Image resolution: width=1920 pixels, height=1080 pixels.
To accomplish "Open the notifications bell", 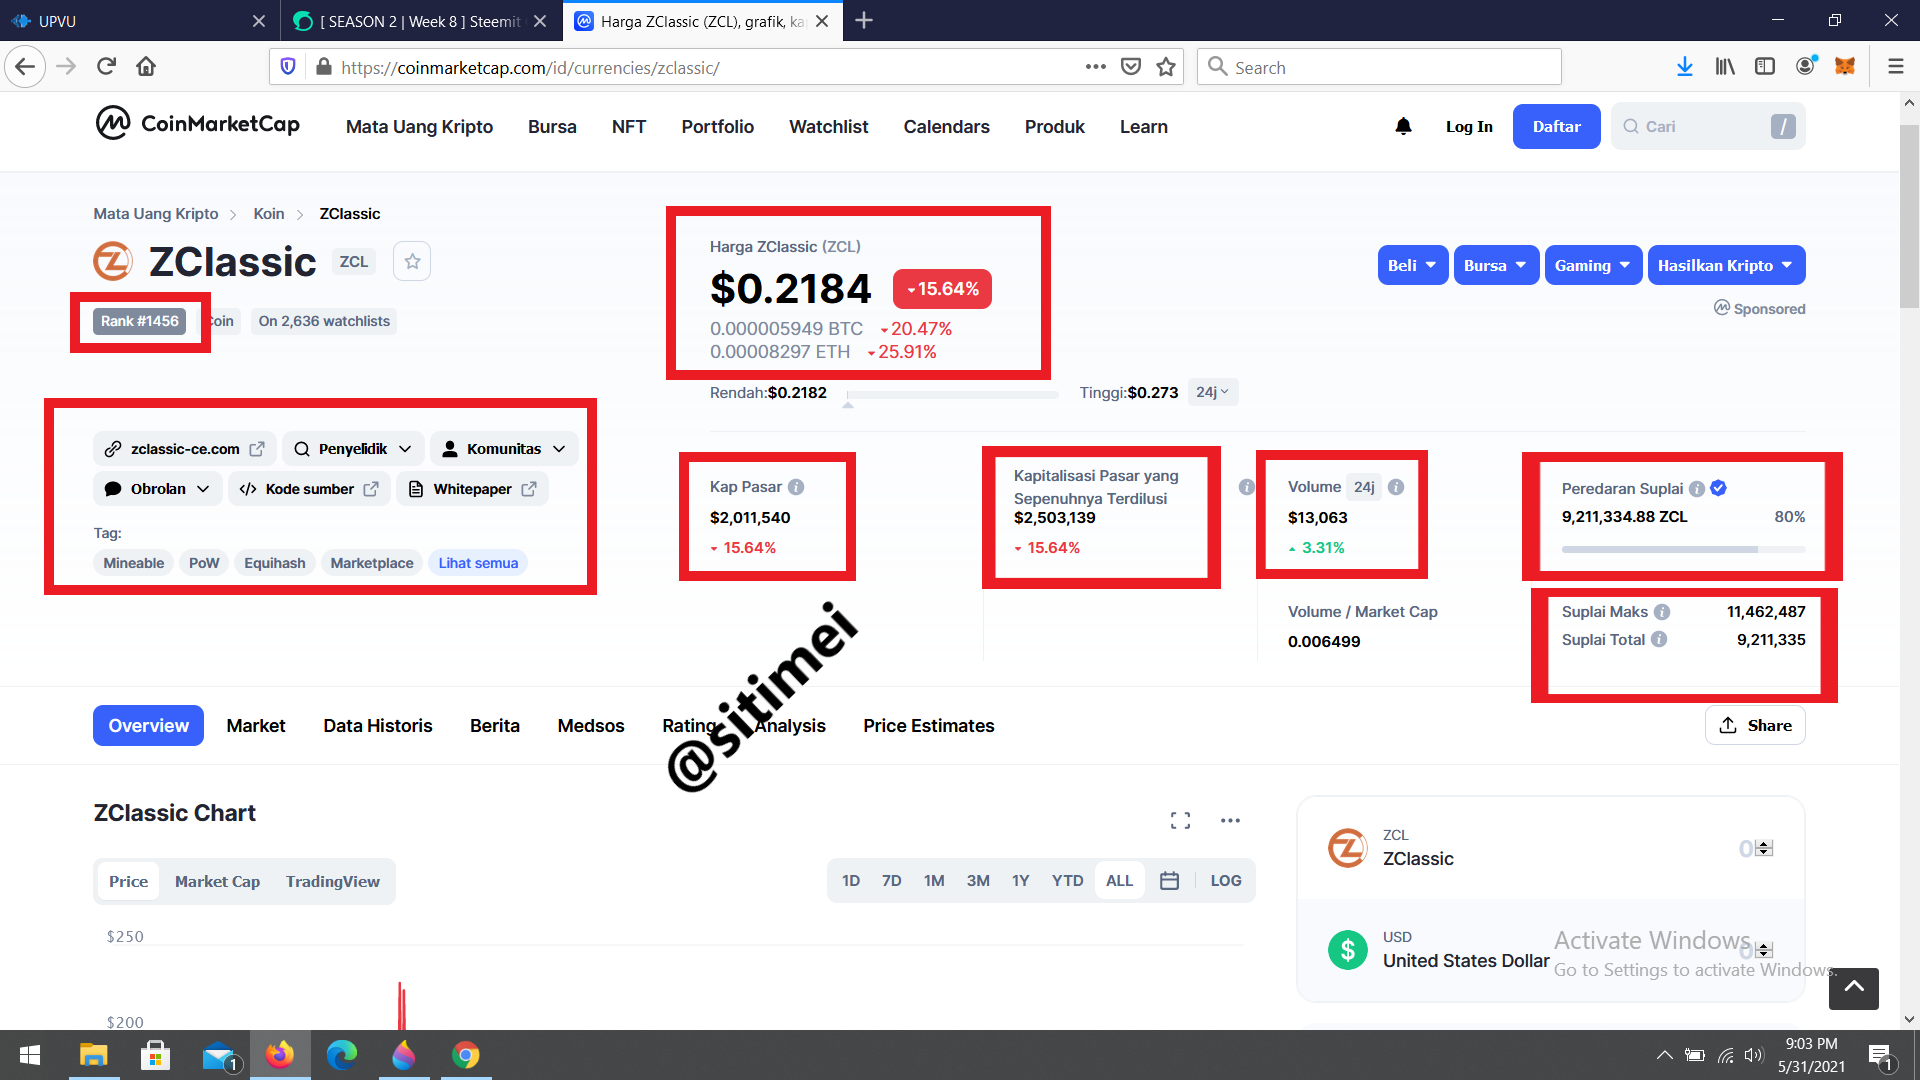I will tap(1403, 126).
